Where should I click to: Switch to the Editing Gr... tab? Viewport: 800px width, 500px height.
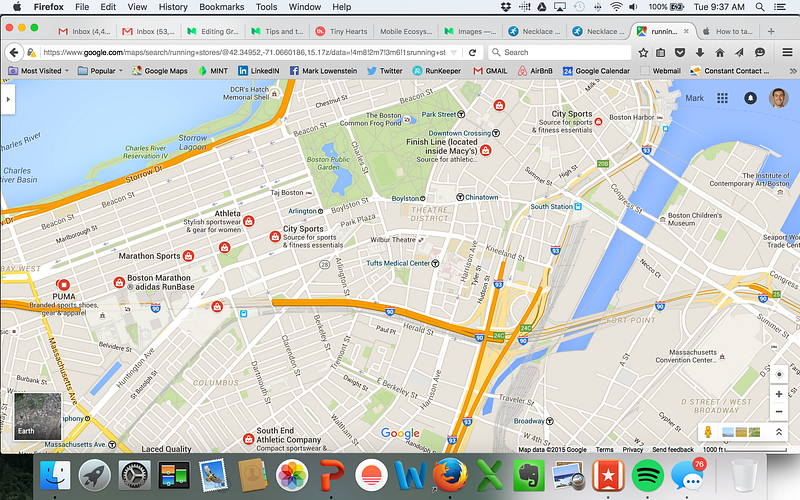(x=213, y=31)
